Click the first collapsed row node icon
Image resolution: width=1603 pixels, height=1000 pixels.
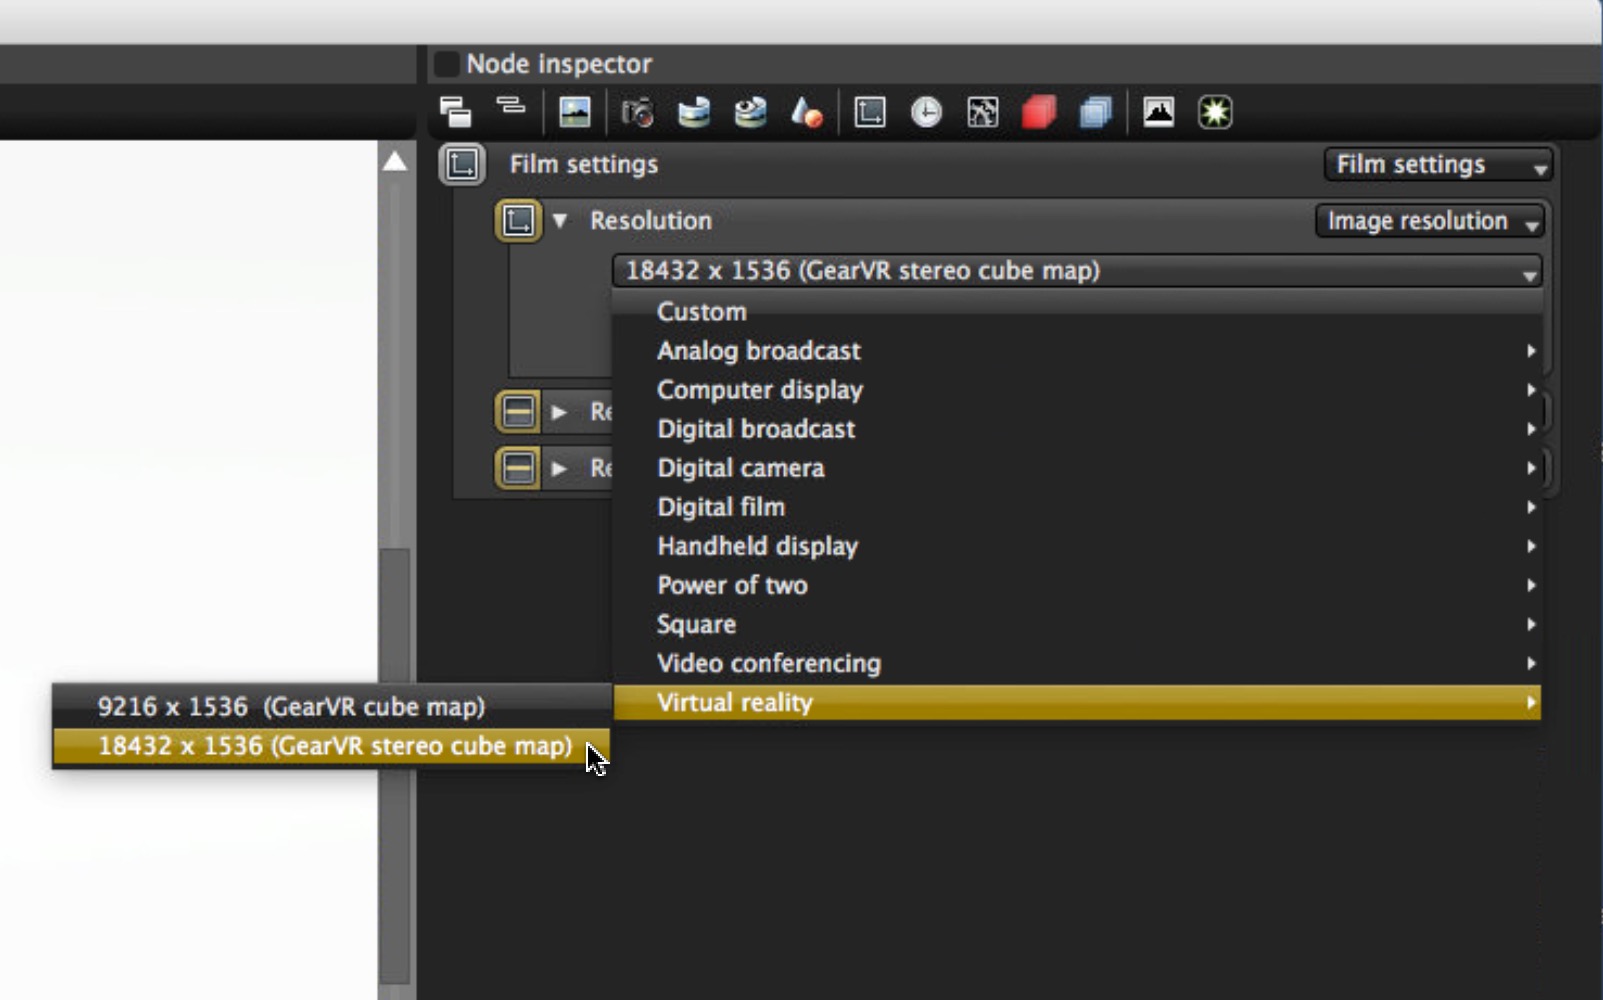coord(518,411)
